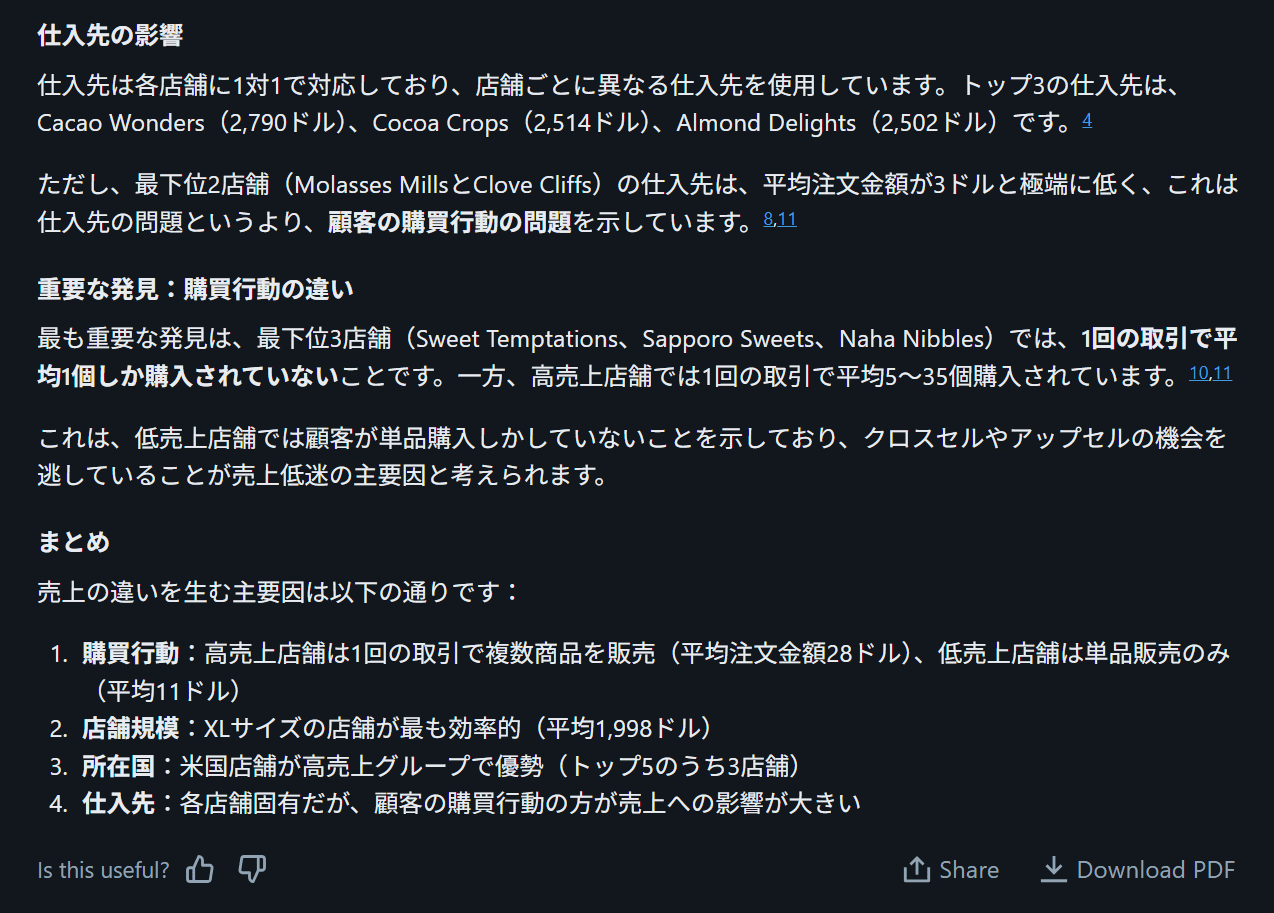
Task: Open citation 11 beside citation 10
Action: (x=1222, y=374)
